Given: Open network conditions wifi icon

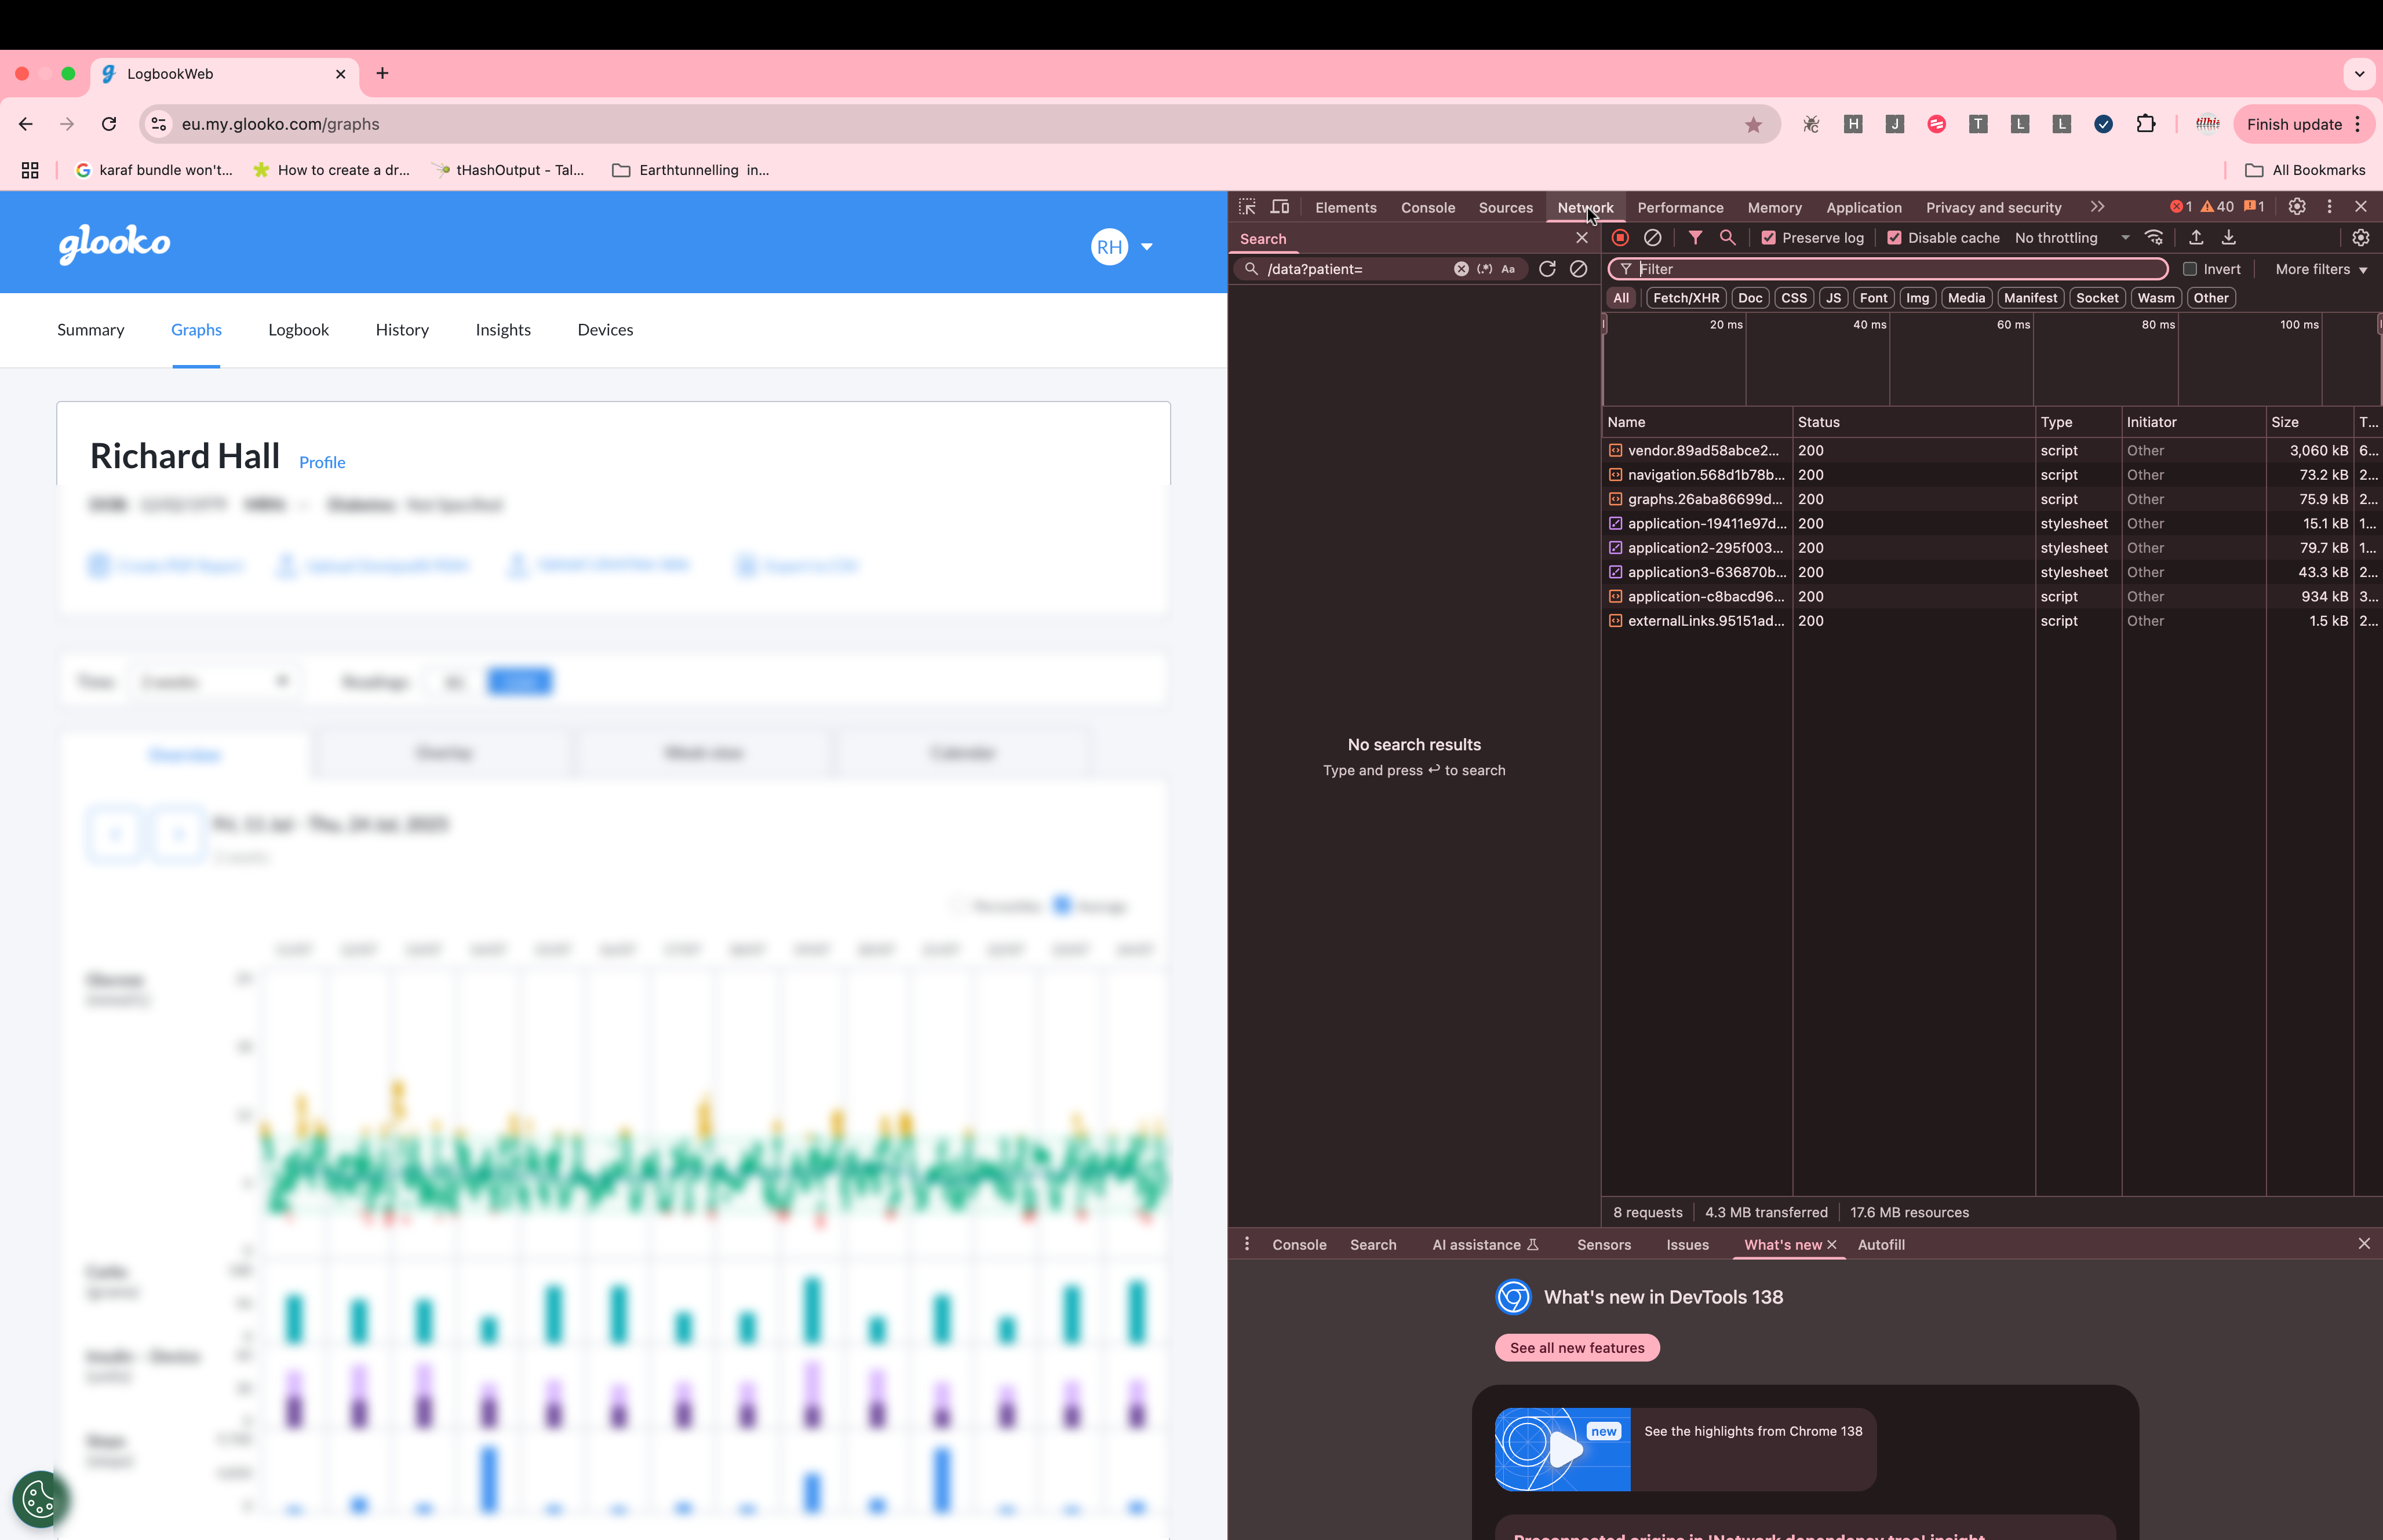Looking at the screenshot, I should pos(2154,238).
